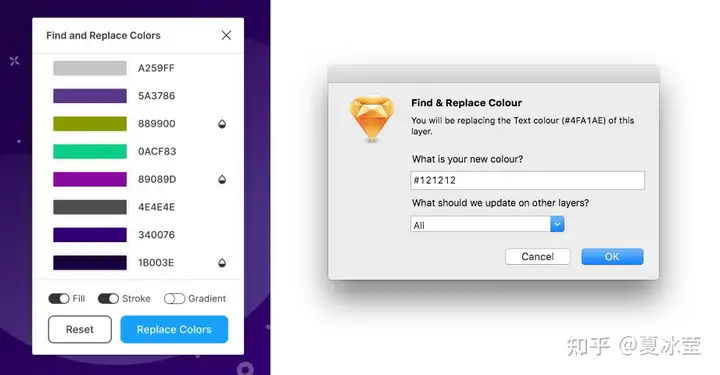Viewport: 720px width, 375px height.
Task: Enable the Gradient switch
Action: pyautogui.click(x=174, y=299)
